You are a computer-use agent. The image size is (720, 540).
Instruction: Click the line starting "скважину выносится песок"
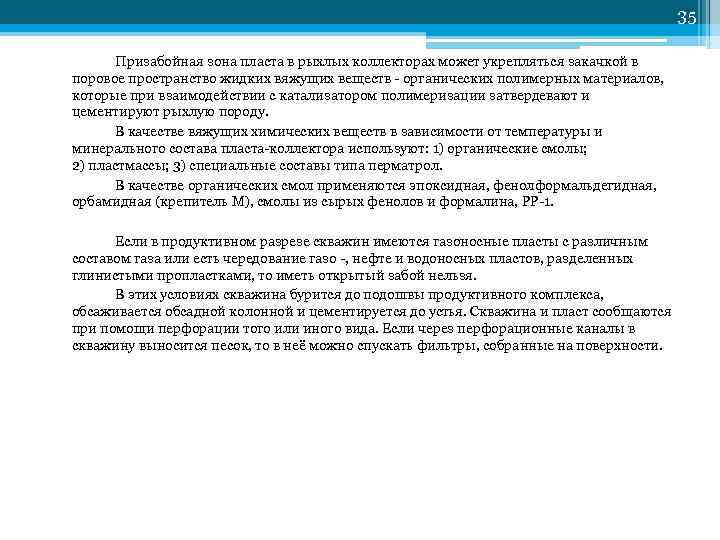[368, 346]
